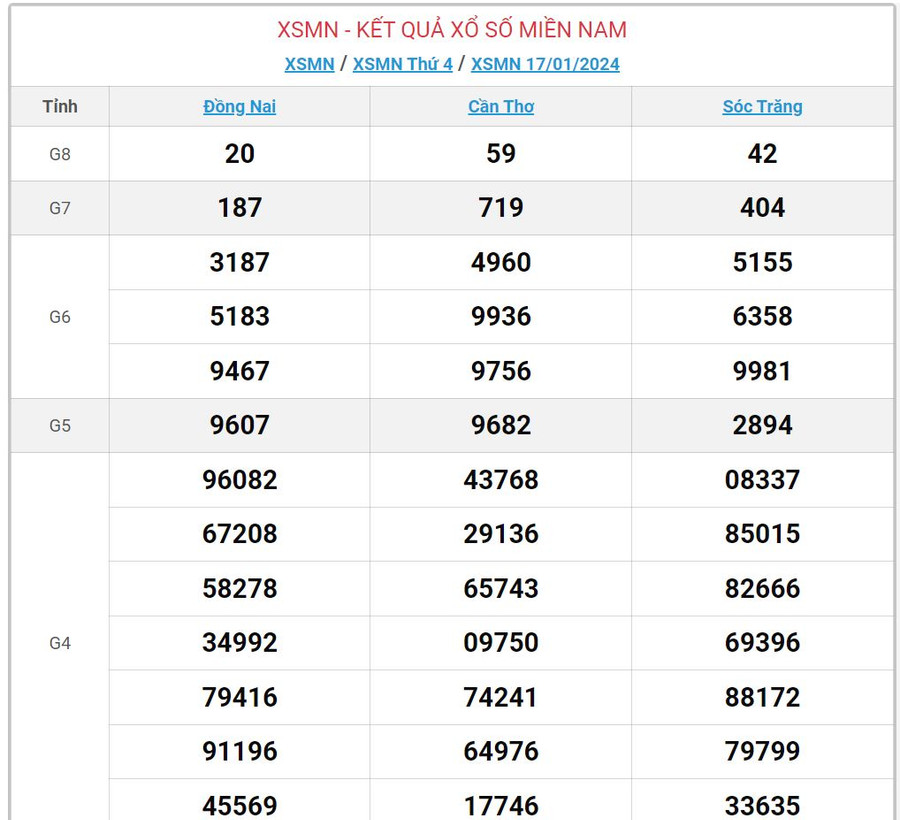Click the G7 result 187
Image resolution: width=900 pixels, height=820 pixels.
click(239, 208)
